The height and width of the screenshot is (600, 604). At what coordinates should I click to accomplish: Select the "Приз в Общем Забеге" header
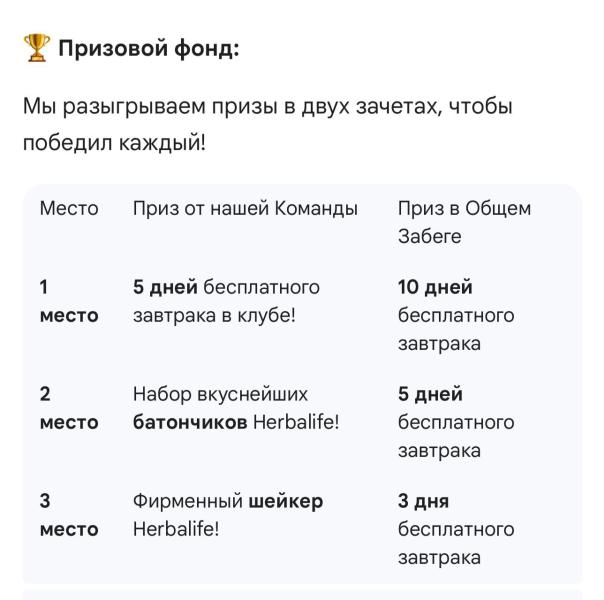point(464,222)
